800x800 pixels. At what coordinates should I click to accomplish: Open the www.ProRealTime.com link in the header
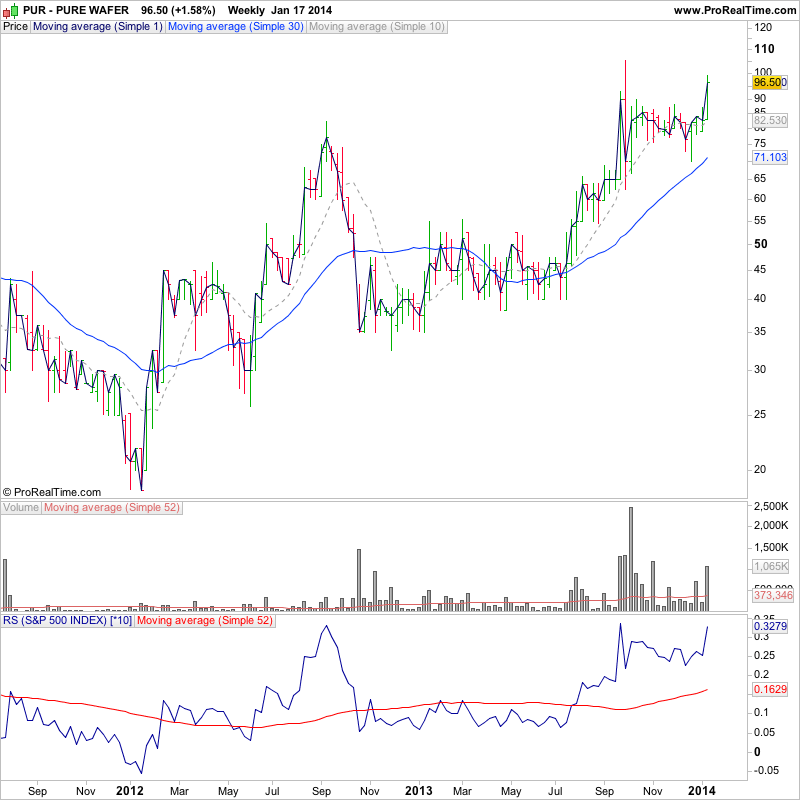click(x=735, y=10)
